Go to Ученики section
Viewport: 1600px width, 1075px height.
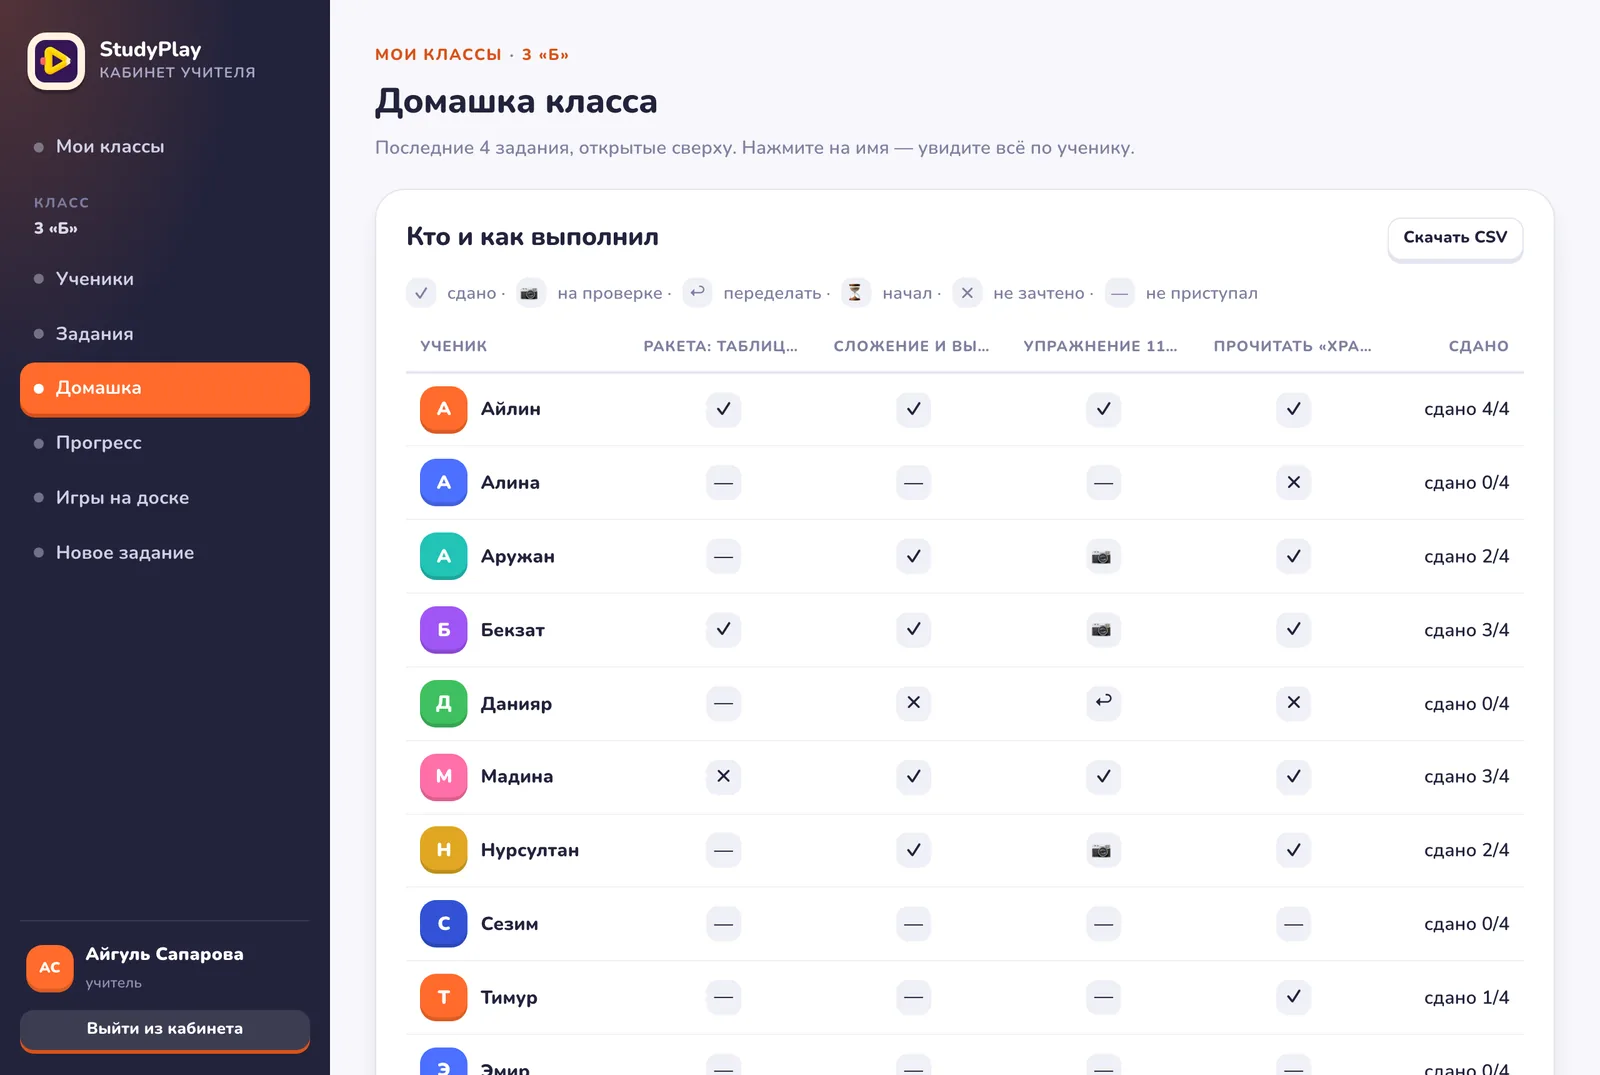[x=165, y=279]
